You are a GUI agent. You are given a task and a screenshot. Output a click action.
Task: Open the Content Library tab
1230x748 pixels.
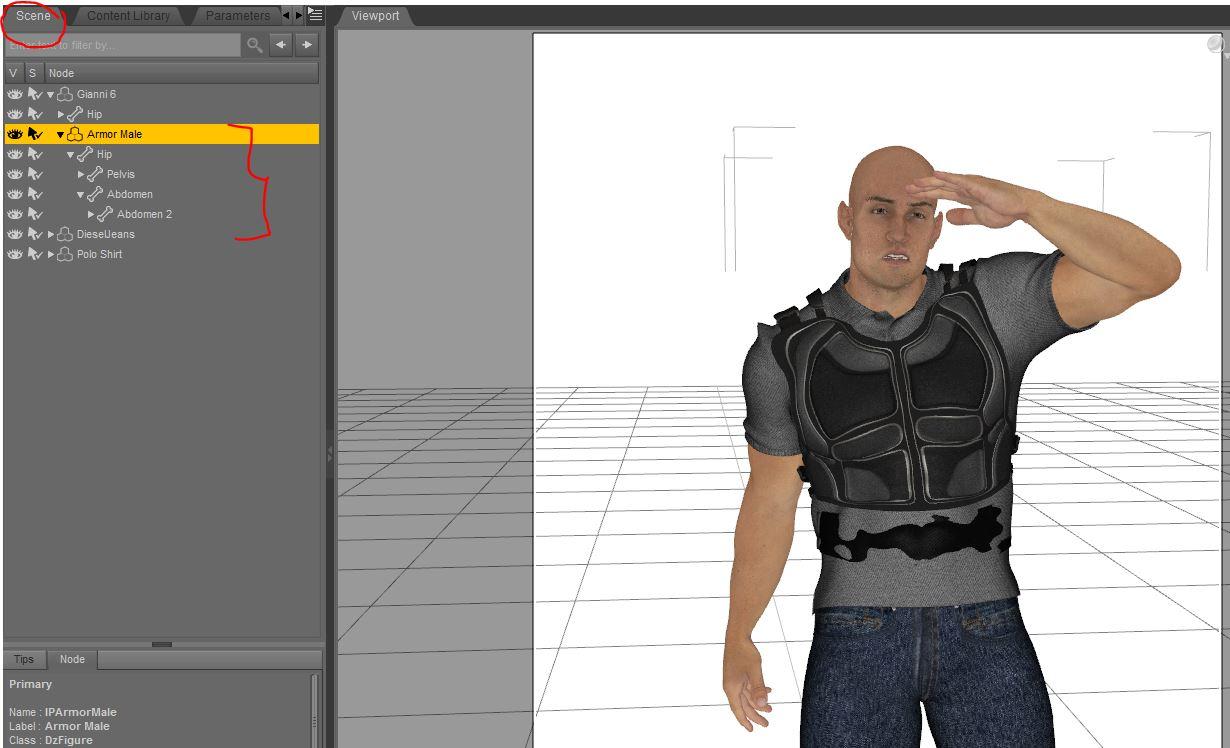click(128, 16)
